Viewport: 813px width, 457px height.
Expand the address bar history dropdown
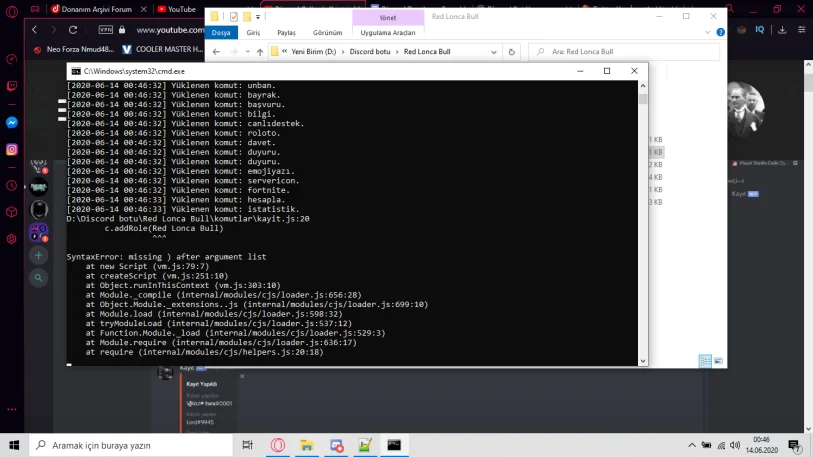tap(494, 52)
